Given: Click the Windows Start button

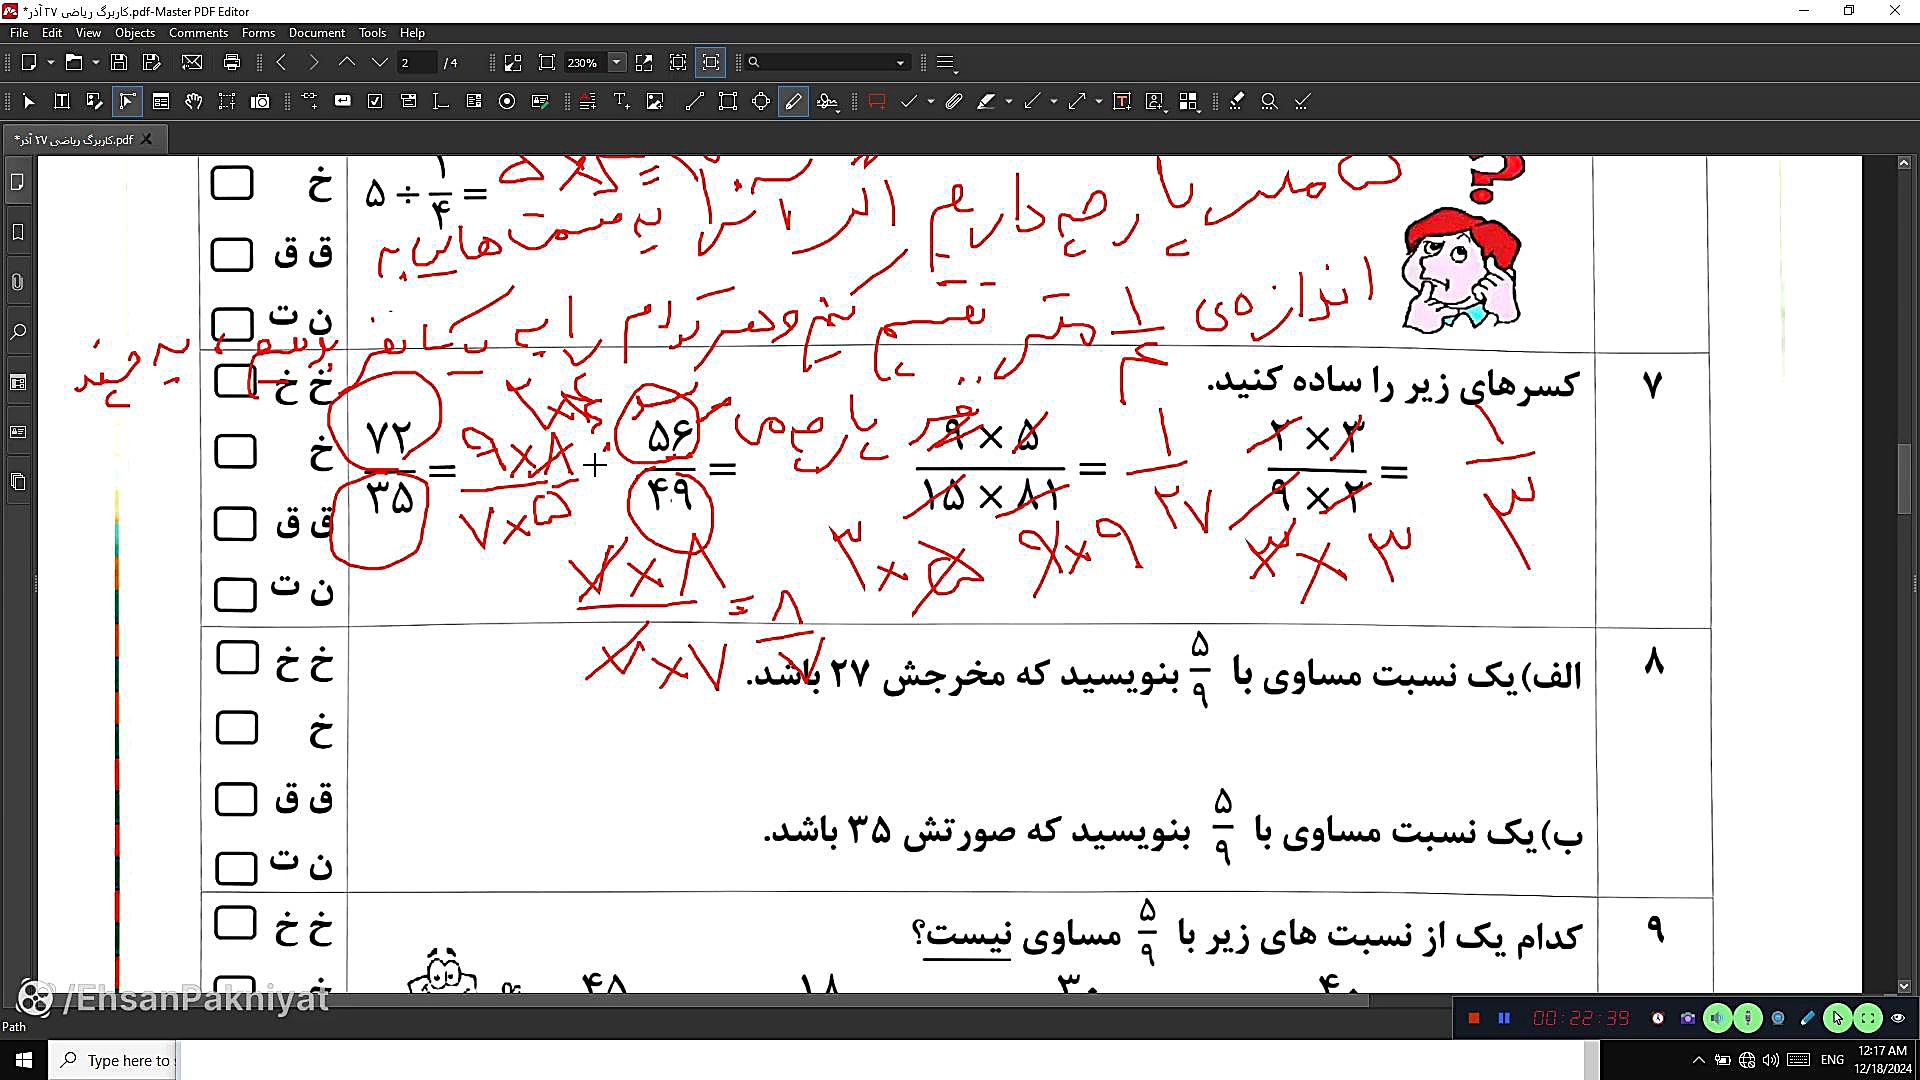Looking at the screenshot, I should tap(23, 1059).
